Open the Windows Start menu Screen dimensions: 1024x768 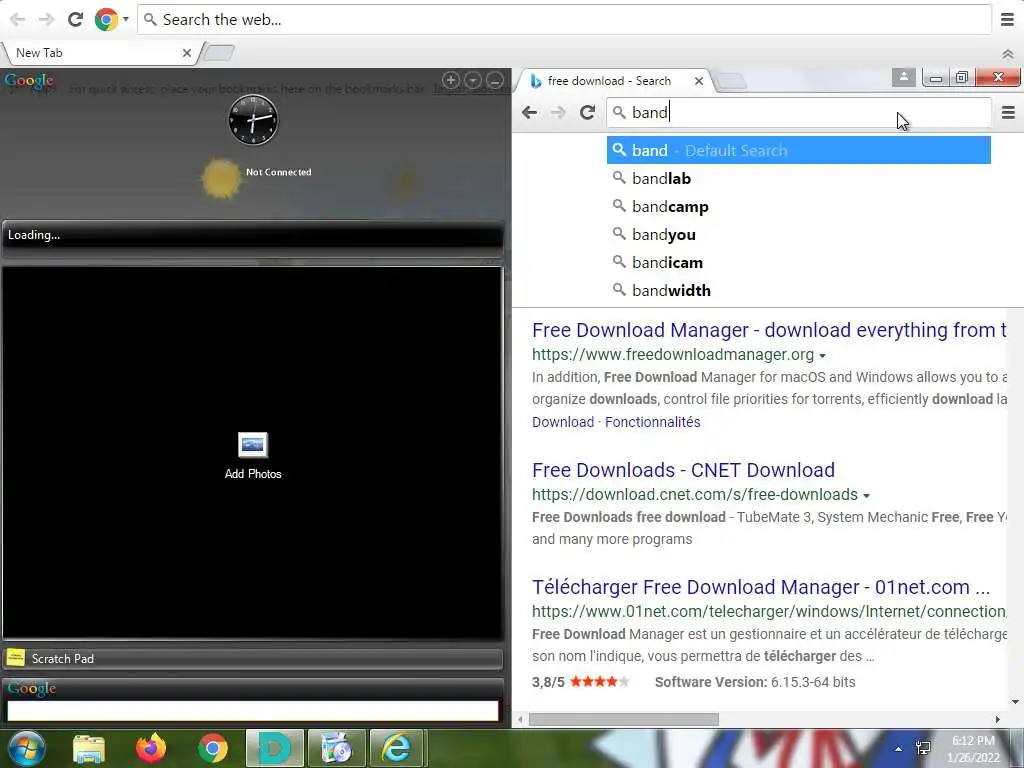pyautogui.click(x=27, y=748)
